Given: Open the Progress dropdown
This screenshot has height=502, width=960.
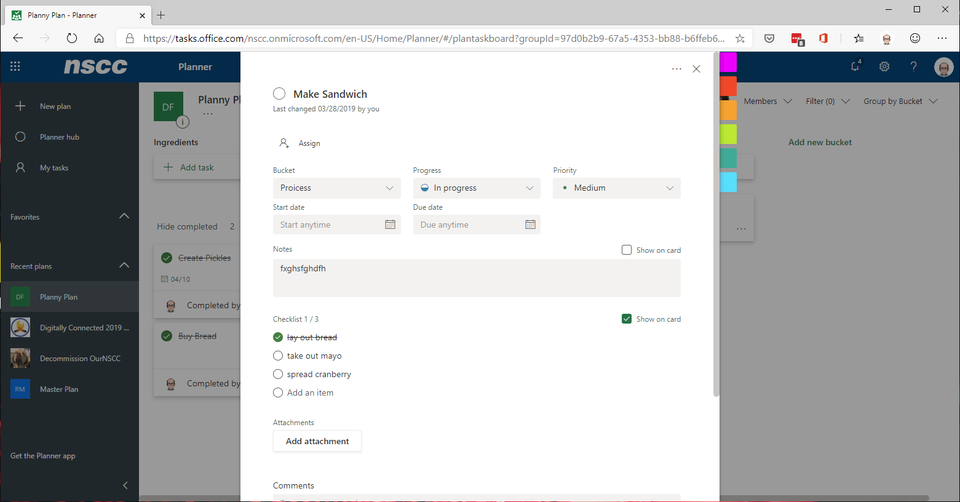Looking at the screenshot, I should point(477,188).
